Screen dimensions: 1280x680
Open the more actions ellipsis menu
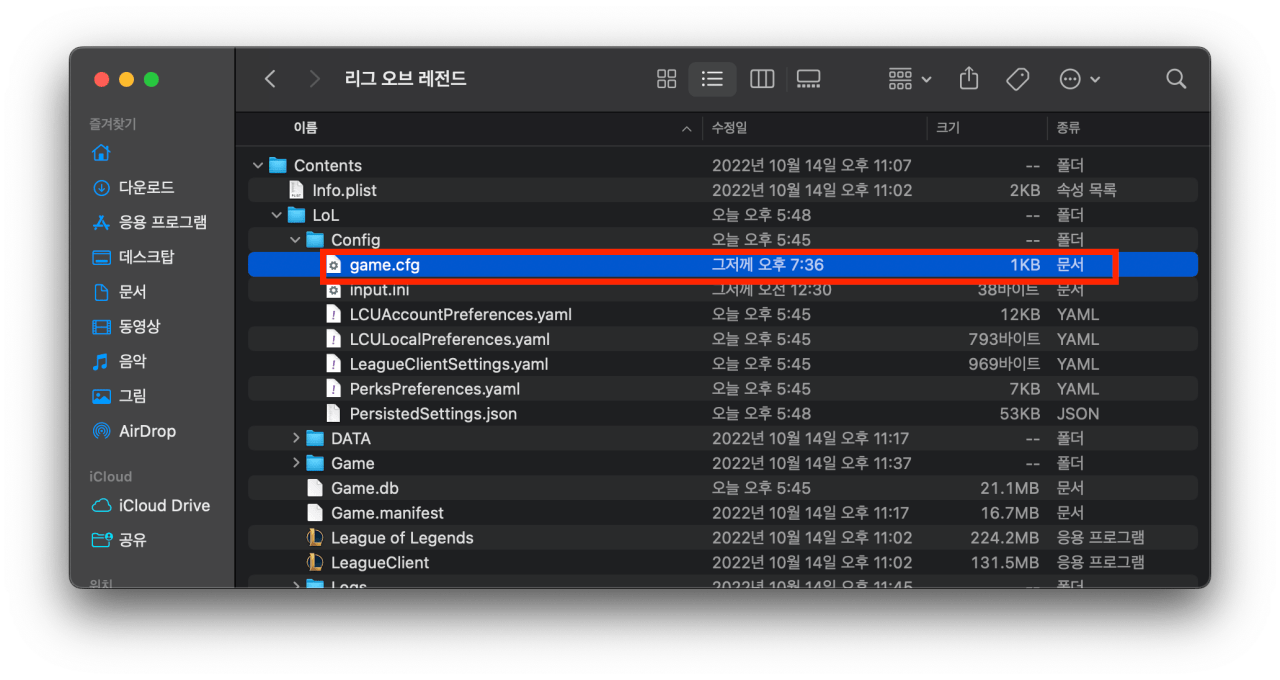click(x=1079, y=79)
